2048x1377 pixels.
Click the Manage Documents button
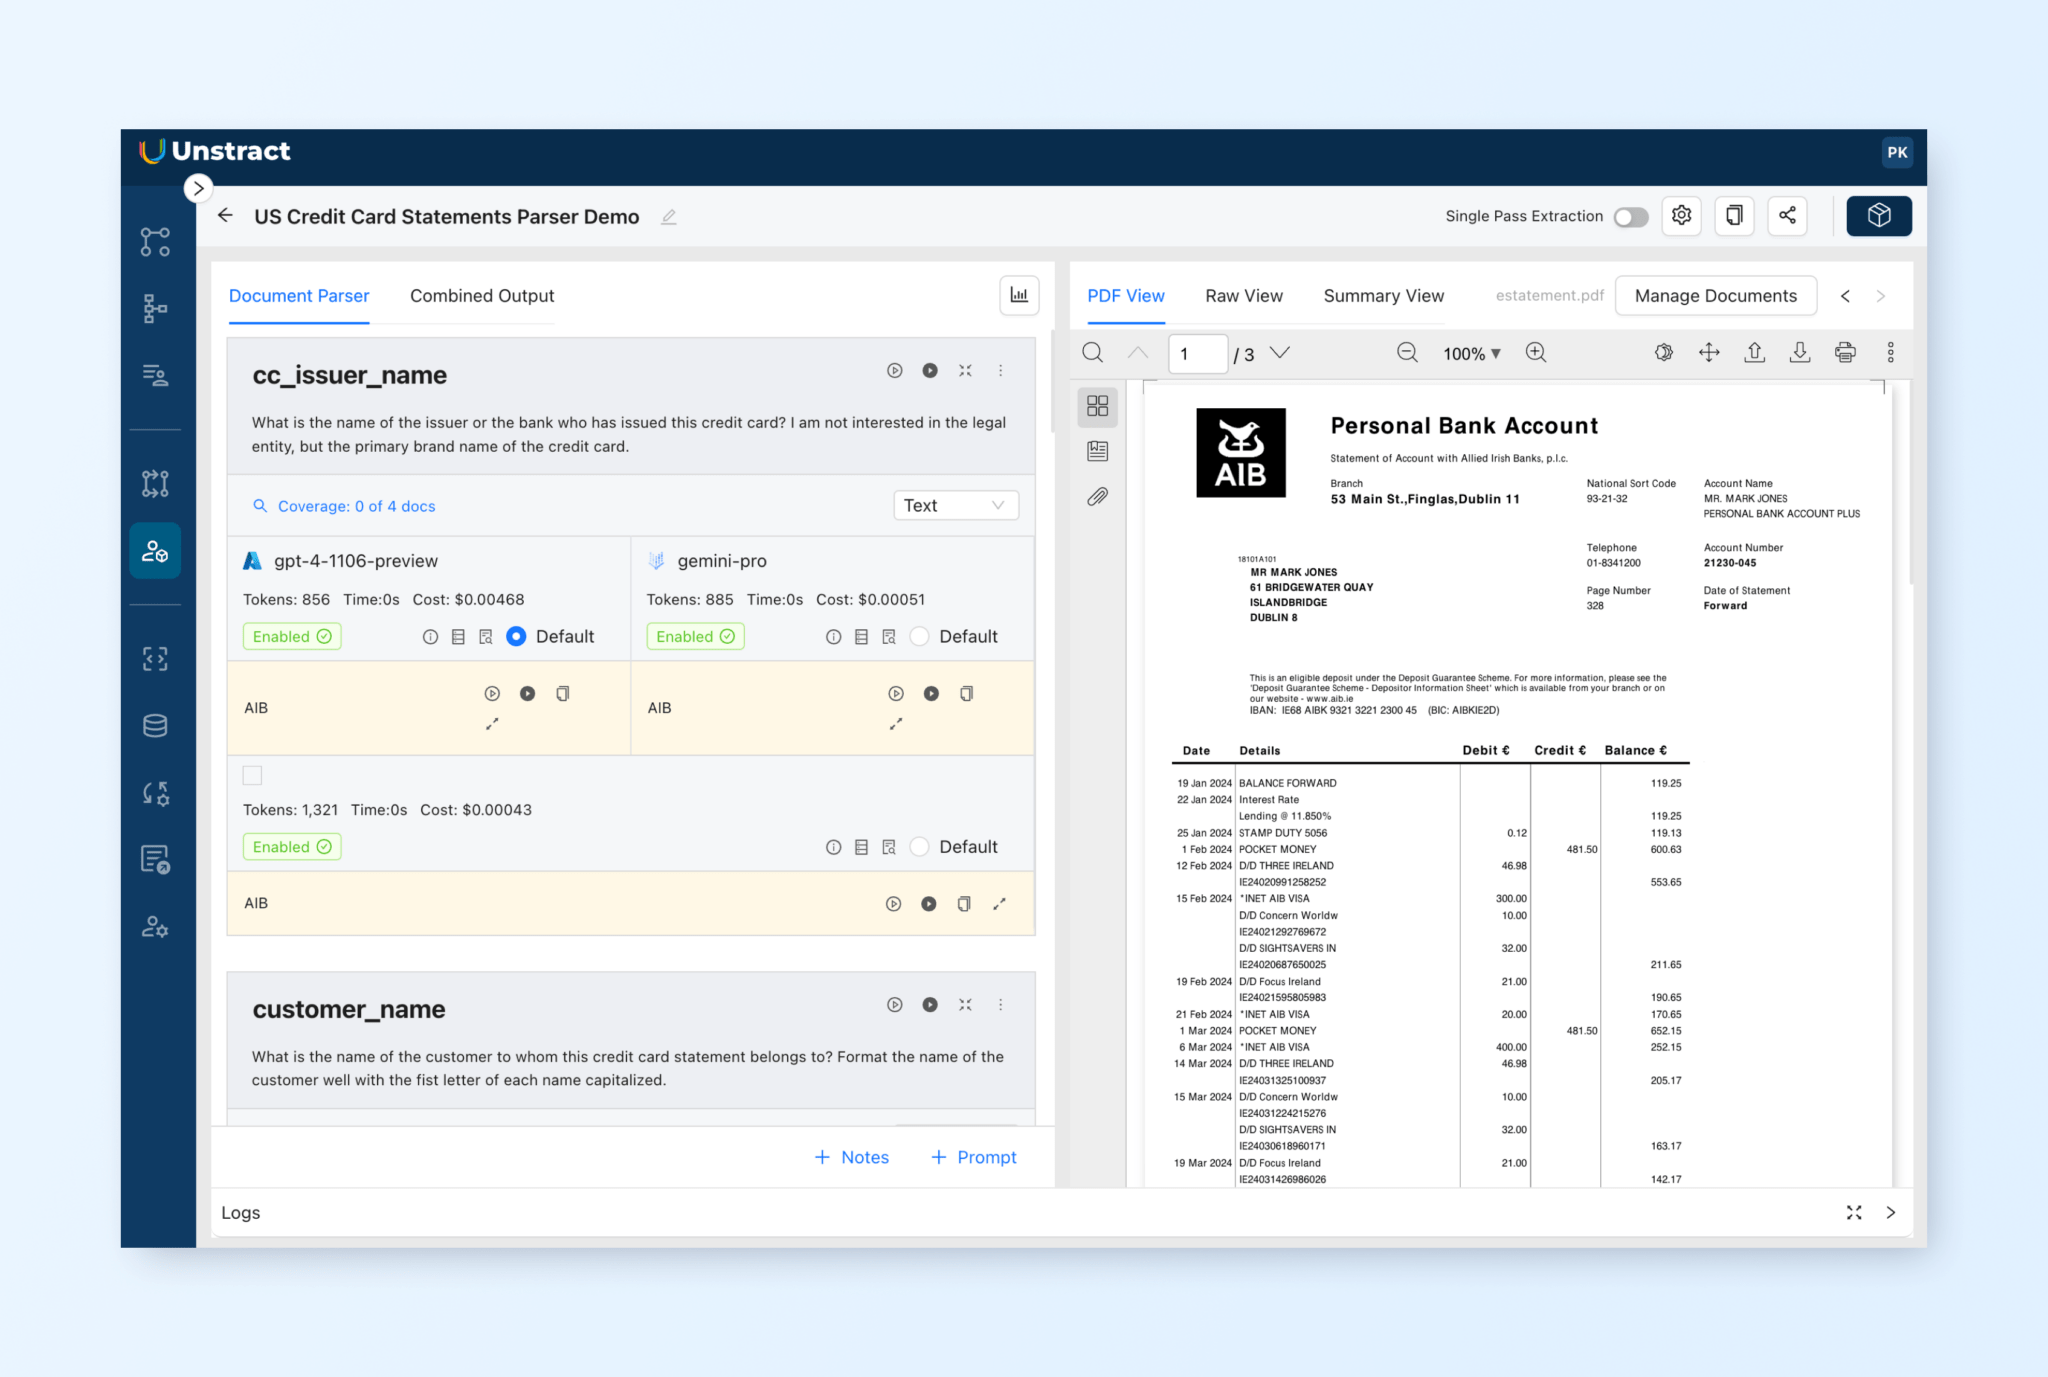pyautogui.click(x=1716, y=296)
